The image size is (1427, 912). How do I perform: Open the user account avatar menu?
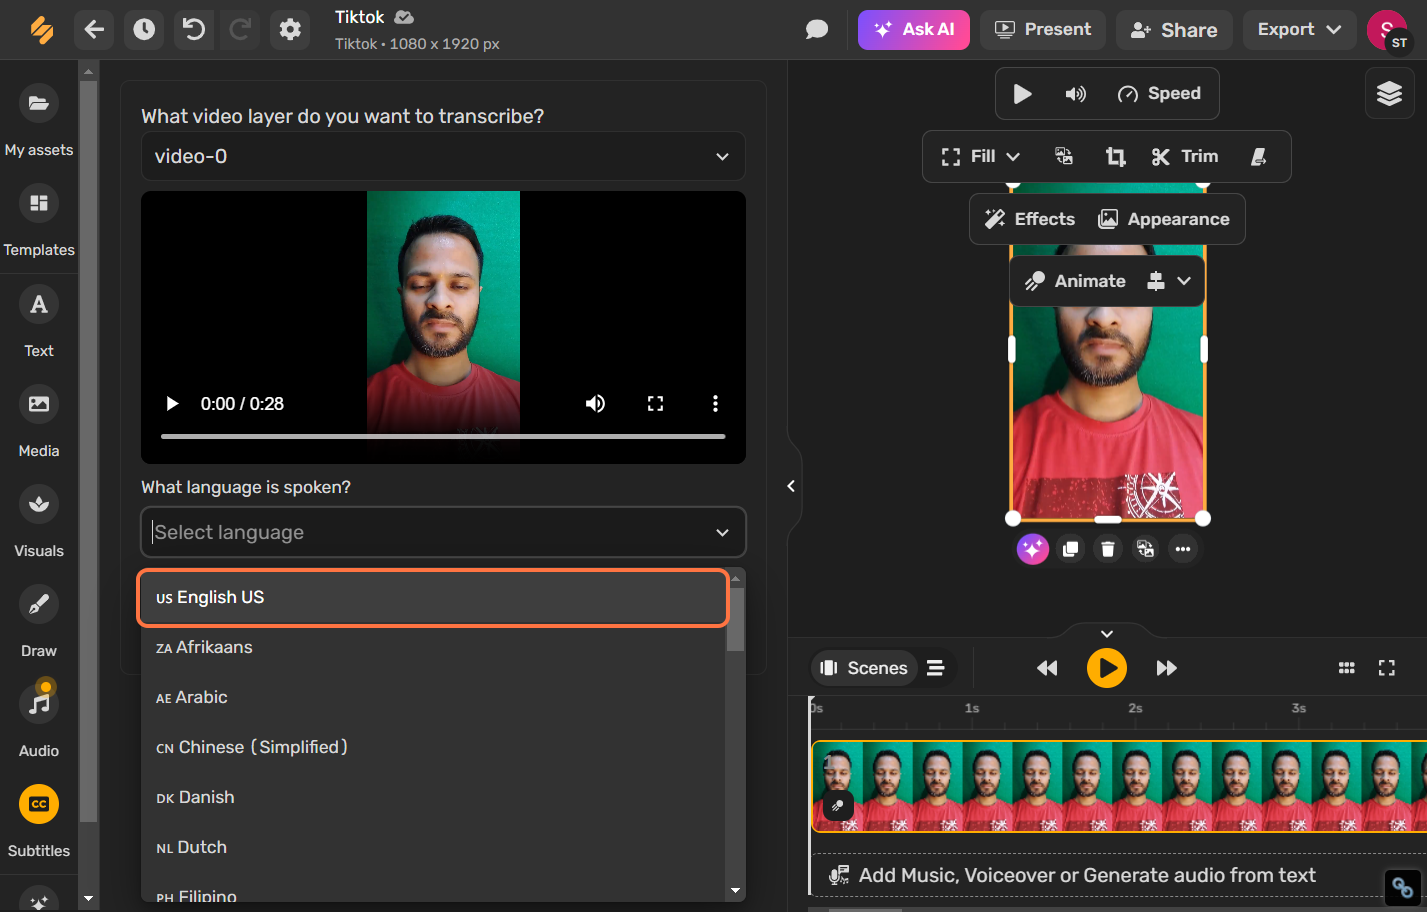point(1388,30)
